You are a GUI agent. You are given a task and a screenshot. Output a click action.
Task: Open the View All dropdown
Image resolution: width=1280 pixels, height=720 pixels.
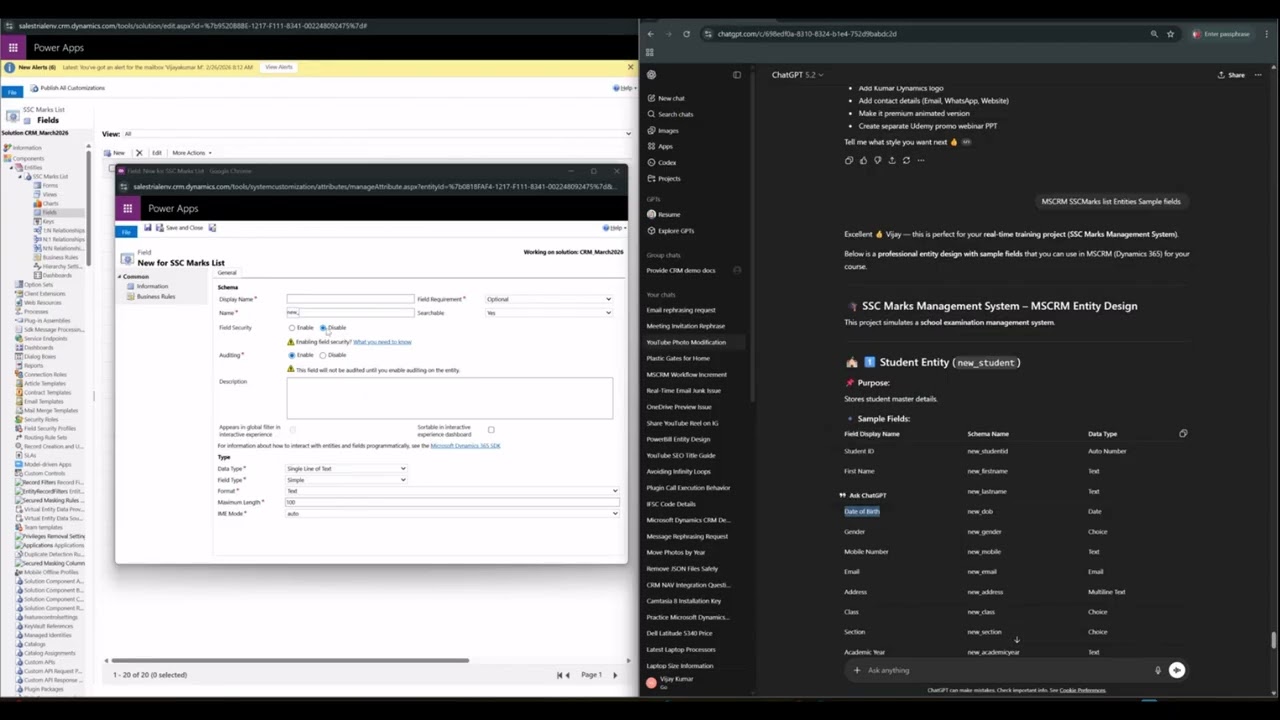point(378,134)
